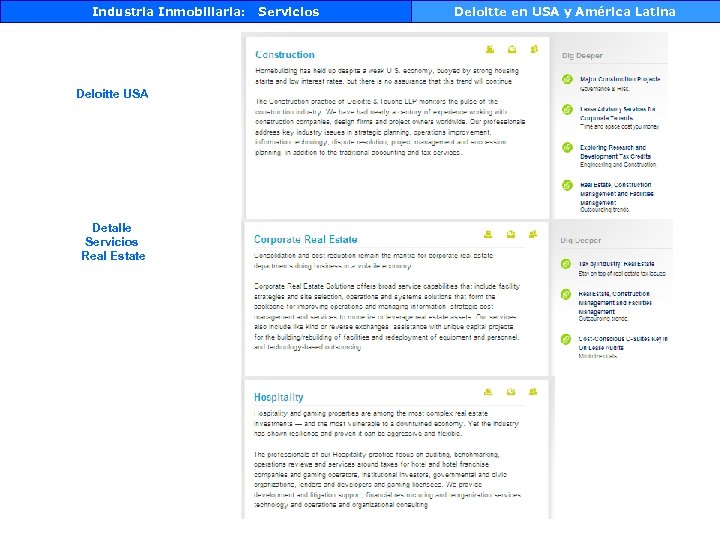Click green link icon beside Tax by Industry: Real Estate
720x540 pixels.
[566, 264]
